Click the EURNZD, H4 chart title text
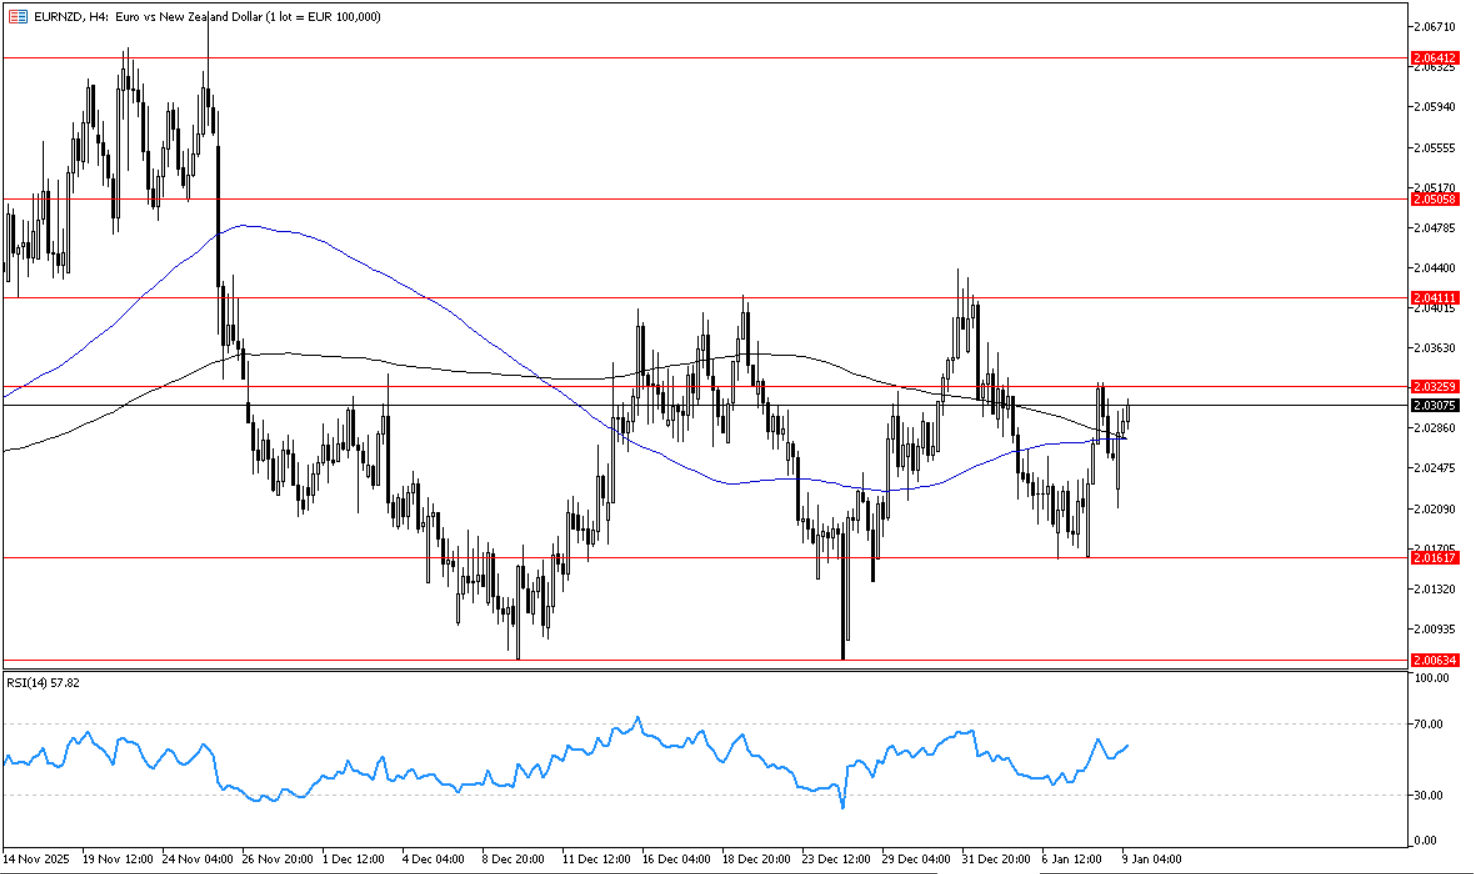Image resolution: width=1474 pixels, height=874 pixels. coord(207,16)
